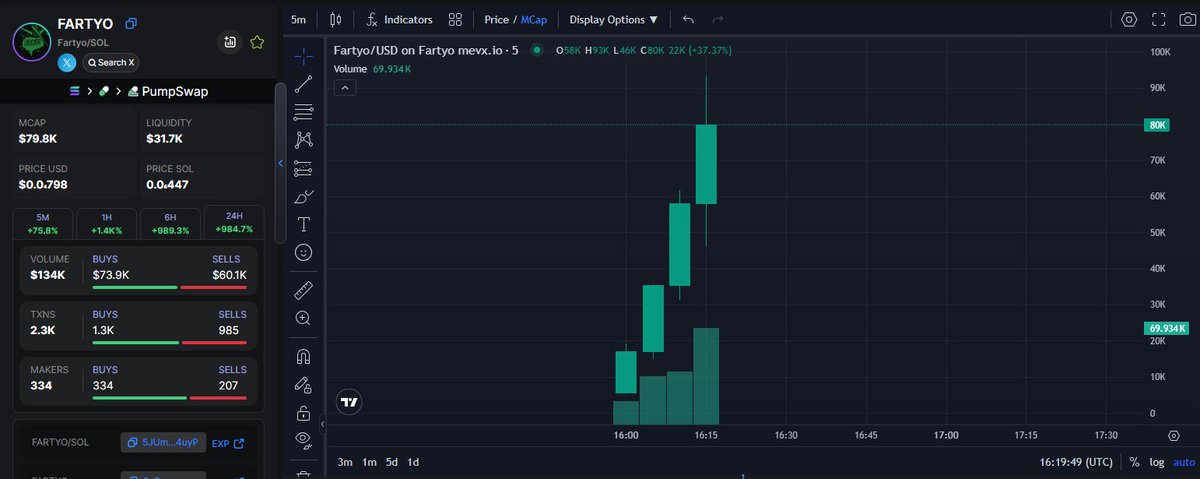
Task: Open time axis settings hexagon icon
Action: click(x=1173, y=436)
